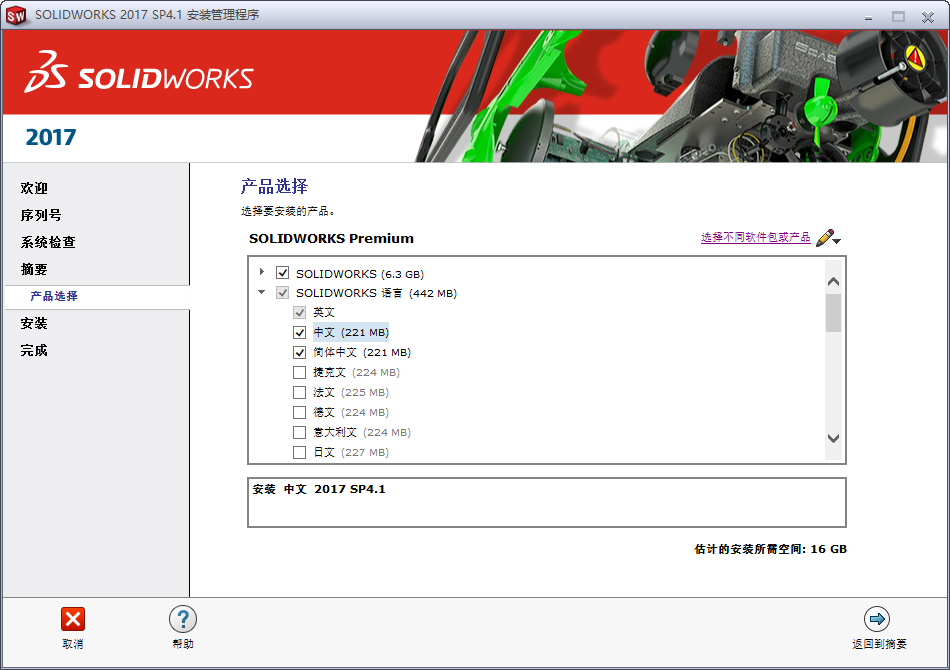The image size is (950, 670).
Task: Close the installation manager window
Action: coord(928,17)
